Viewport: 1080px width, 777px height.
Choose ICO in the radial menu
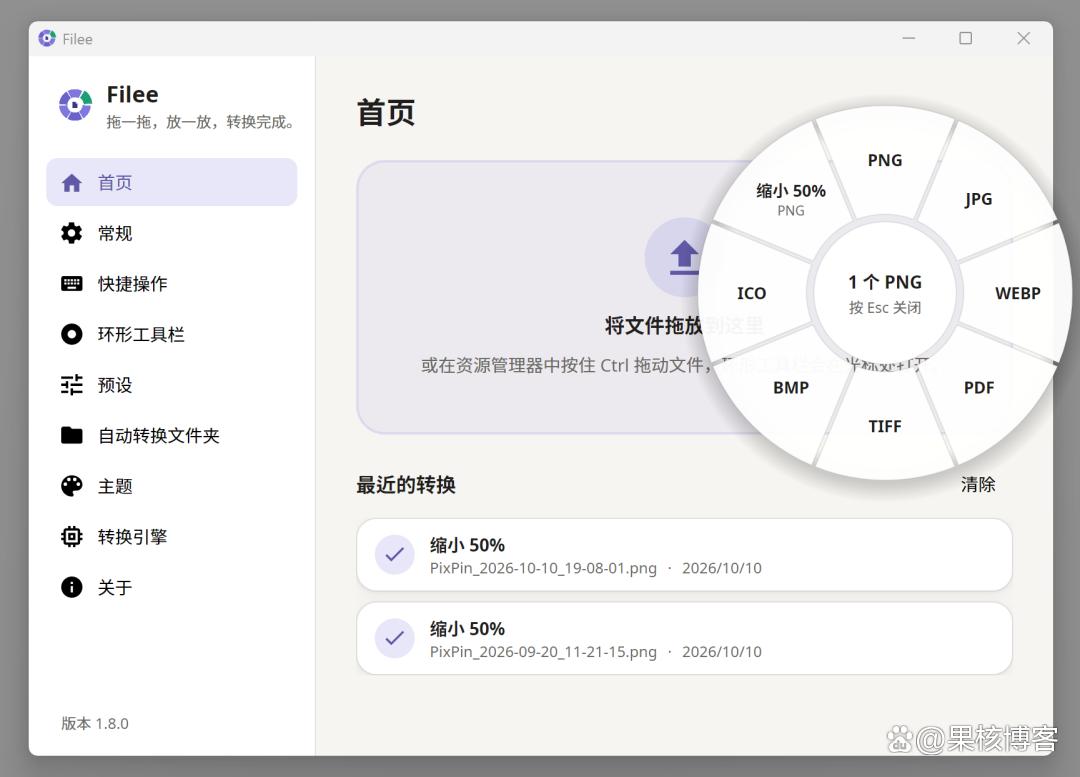pyautogui.click(x=751, y=293)
